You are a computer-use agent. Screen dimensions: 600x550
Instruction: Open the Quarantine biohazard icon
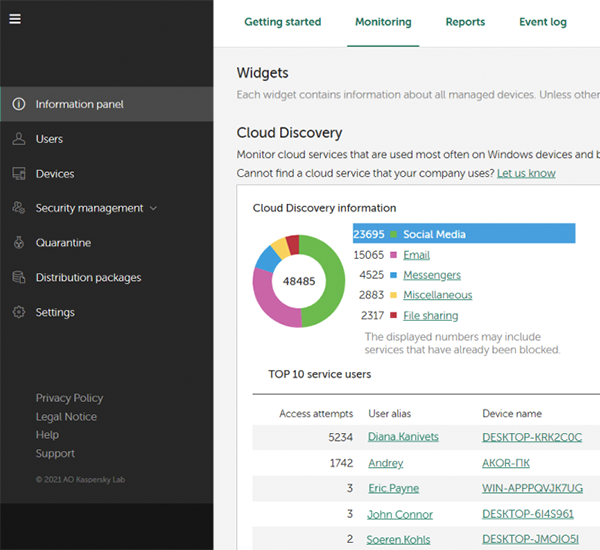[x=19, y=243]
